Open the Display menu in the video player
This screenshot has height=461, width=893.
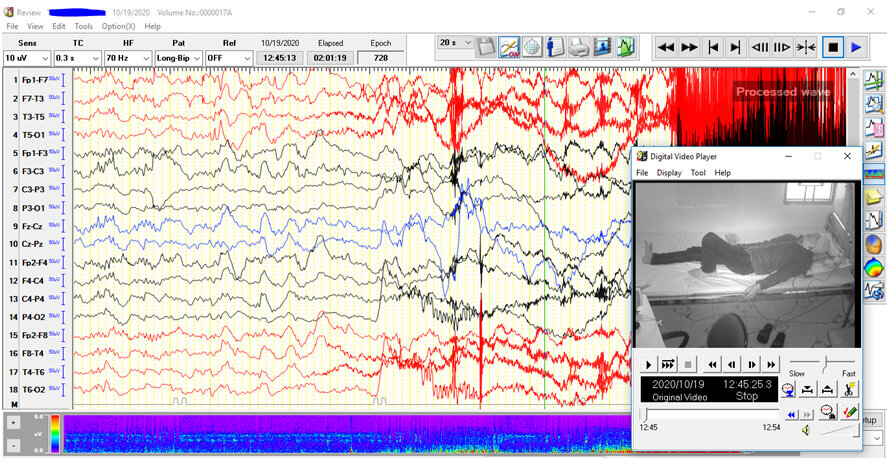tap(669, 173)
